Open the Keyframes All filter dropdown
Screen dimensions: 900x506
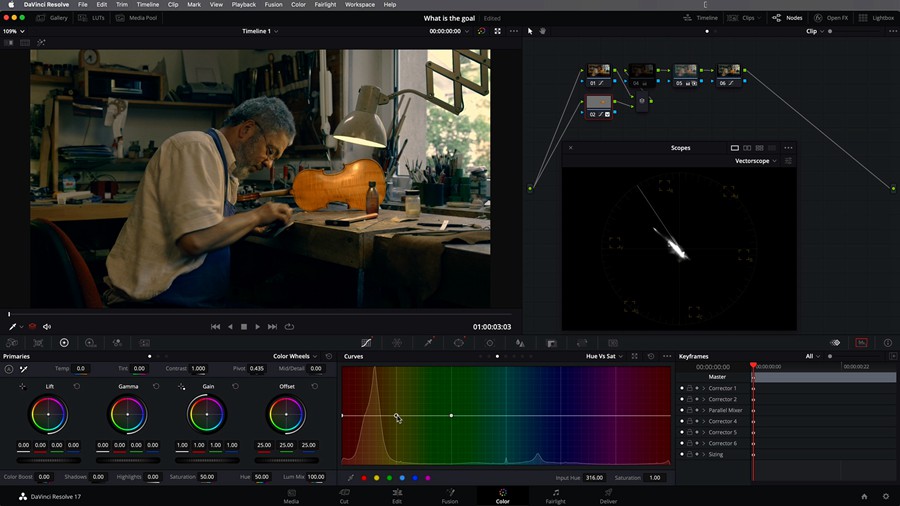[x=812, y=356]
